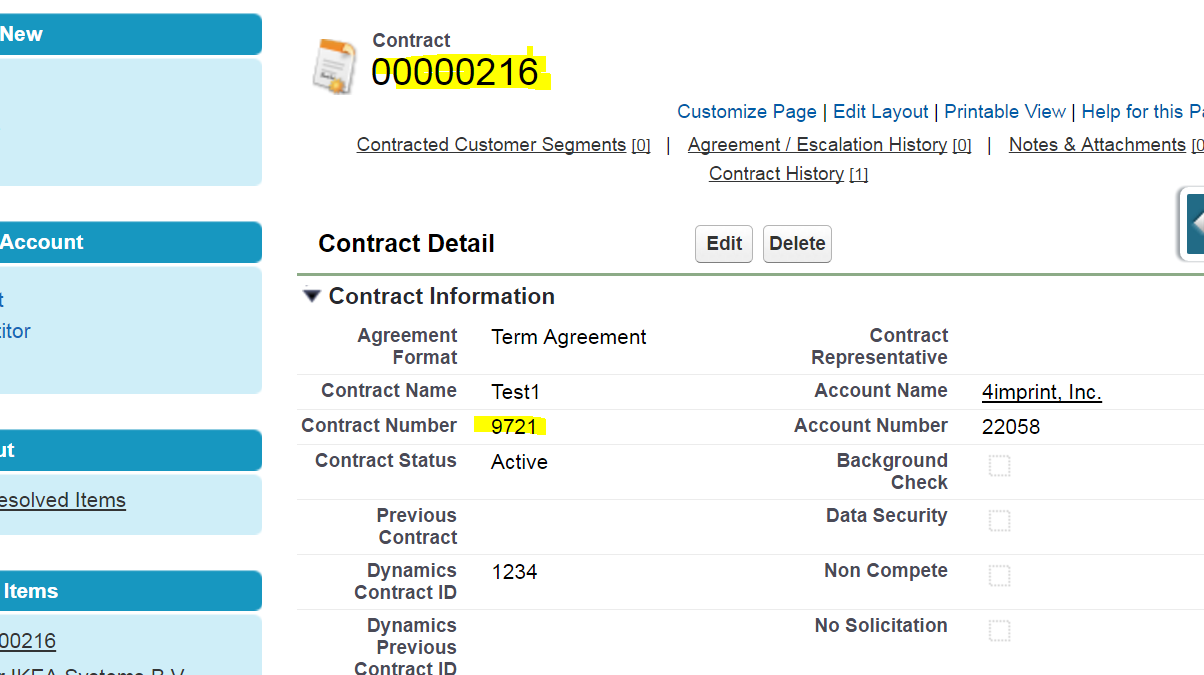Click the Contract Number value 9721
The width and height of the screenshot is (1204, 675).
click(514, 427)
